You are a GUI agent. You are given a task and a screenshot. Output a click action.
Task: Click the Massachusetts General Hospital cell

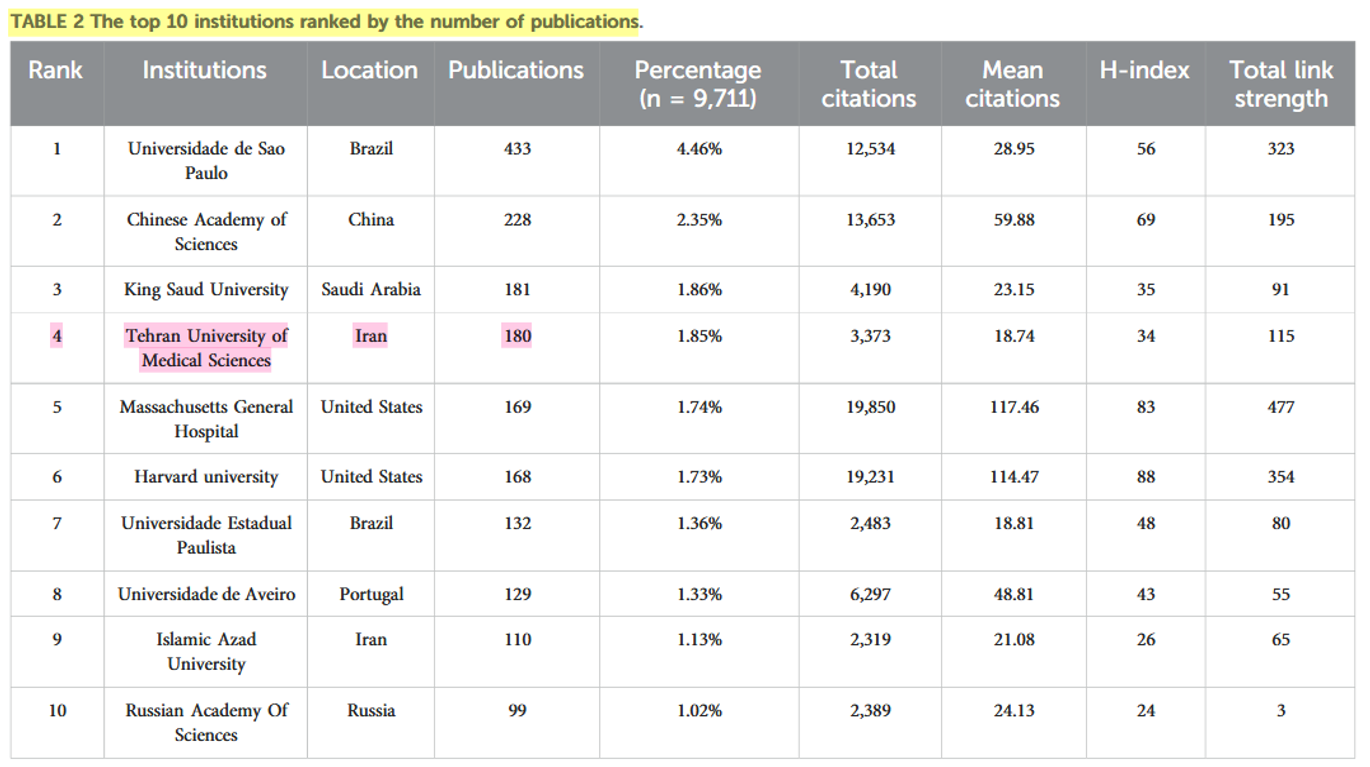206,419
